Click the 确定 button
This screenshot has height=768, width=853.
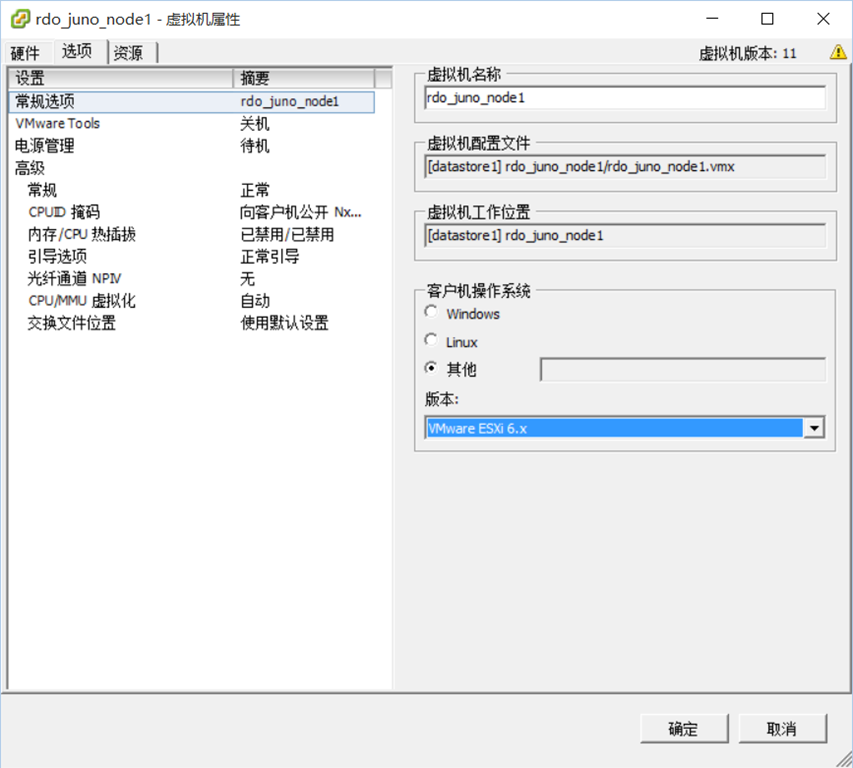click(x=684, y=729)
